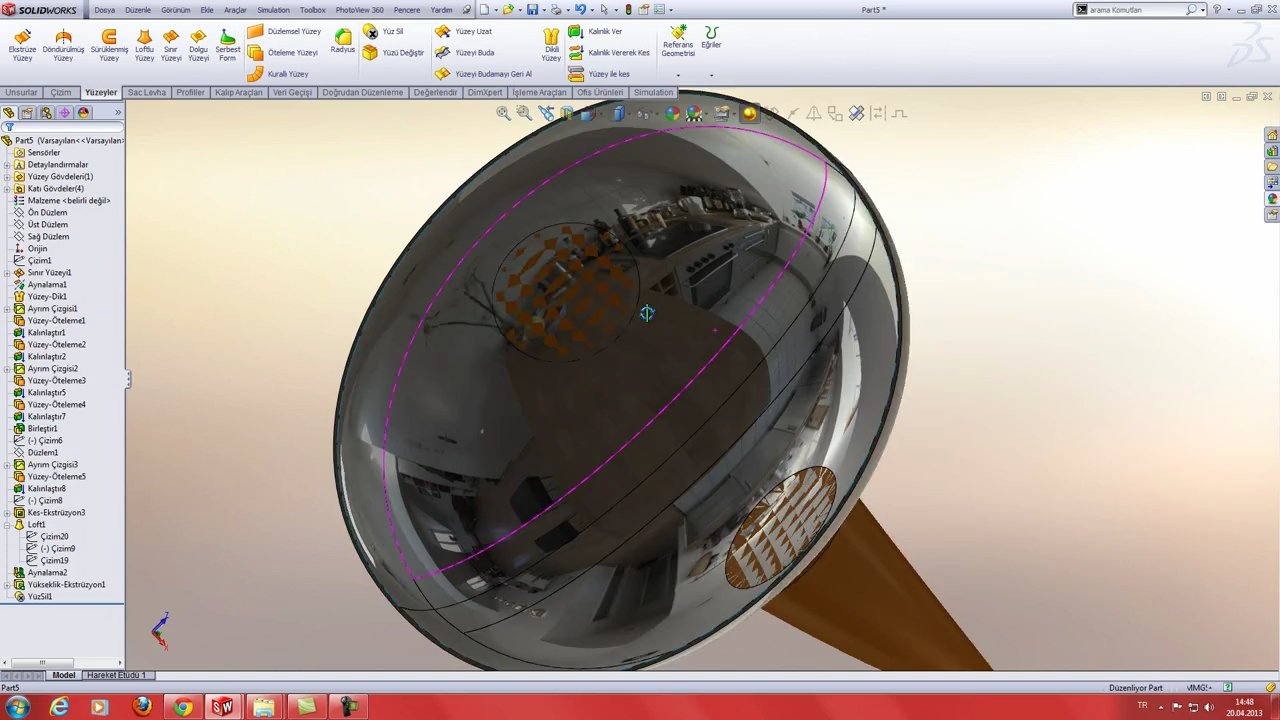Select the Sınır Yüzeyi tool

coord(171,45)
